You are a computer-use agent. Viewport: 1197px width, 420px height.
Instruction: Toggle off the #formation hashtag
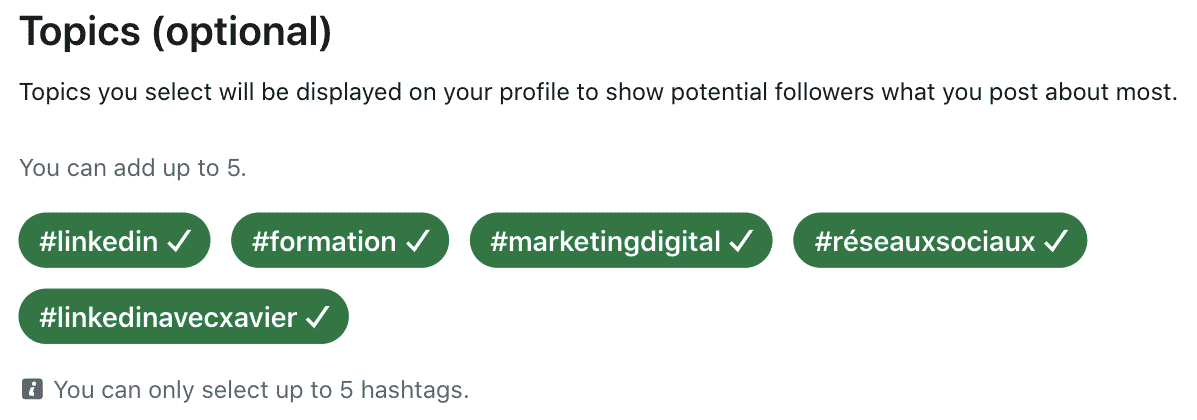340,241
